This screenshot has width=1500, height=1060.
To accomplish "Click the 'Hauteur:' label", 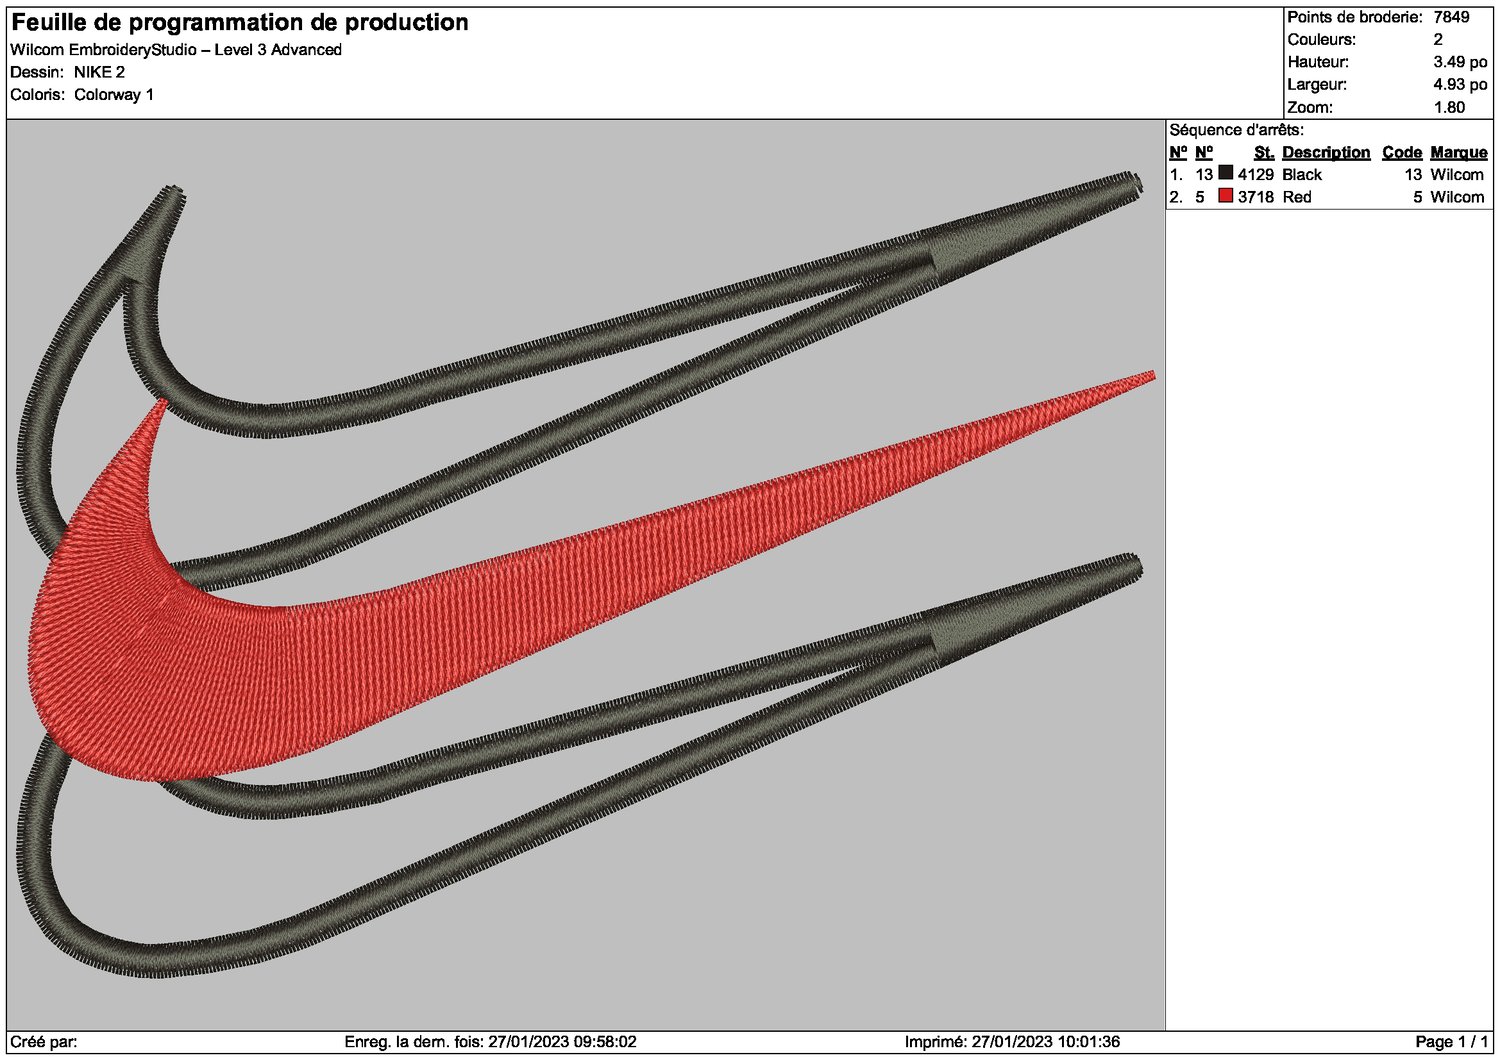I will [x=1318, y=62].
